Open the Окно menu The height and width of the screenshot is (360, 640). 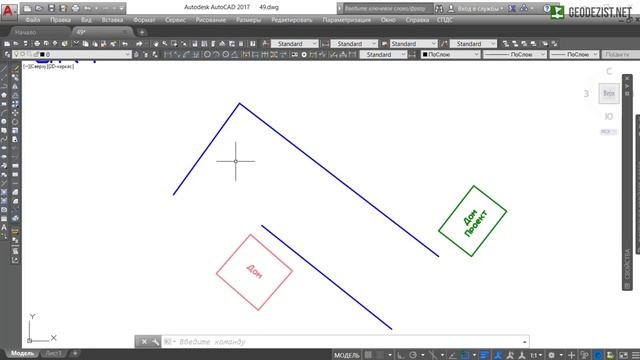[388, 20]
